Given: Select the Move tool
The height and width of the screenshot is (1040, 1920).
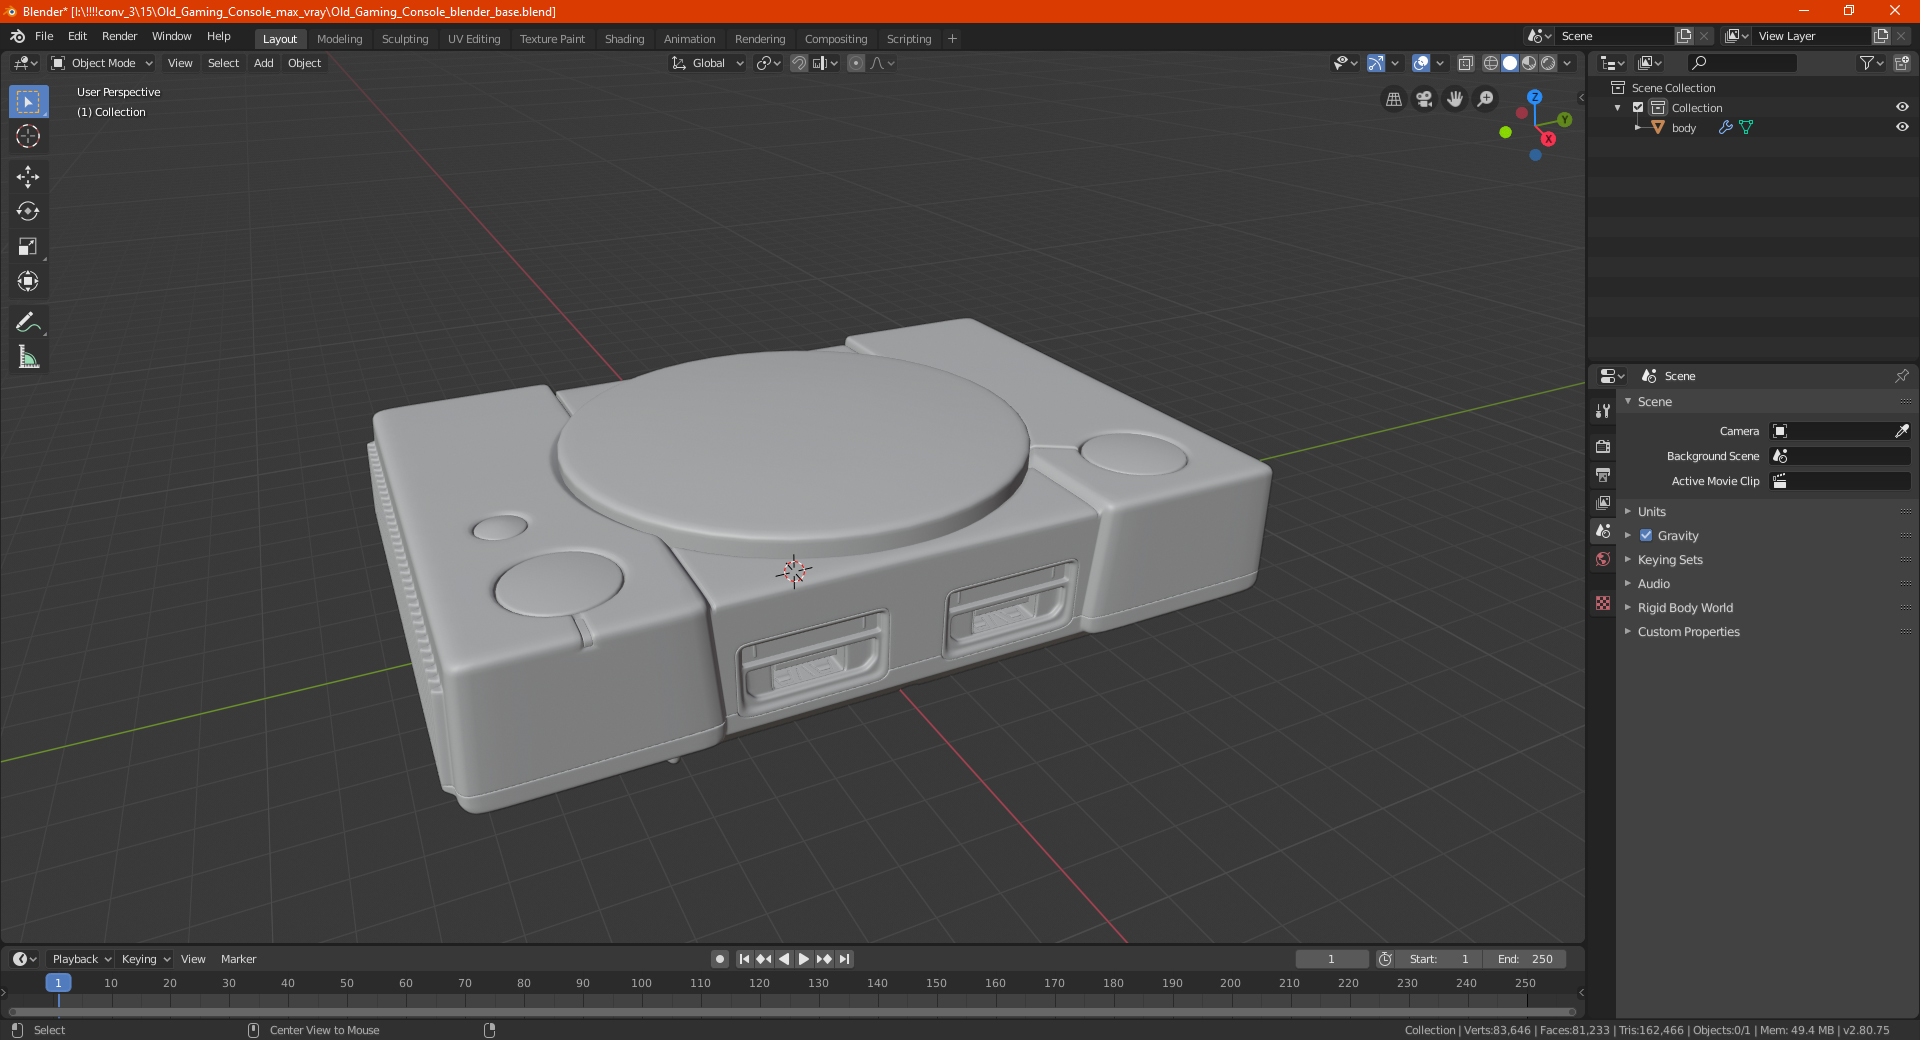Looking at the screenshot, I should click(x=28, y=177).
